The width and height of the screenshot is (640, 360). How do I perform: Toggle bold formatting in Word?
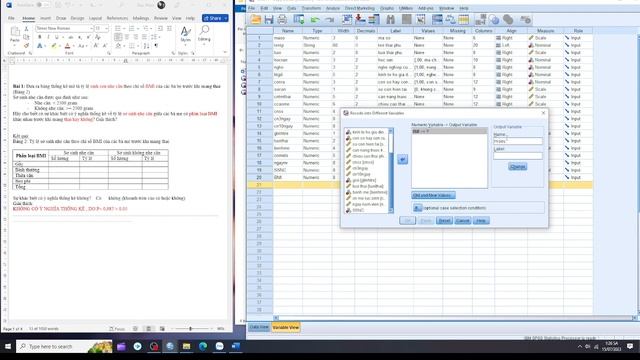coord(40,37)
